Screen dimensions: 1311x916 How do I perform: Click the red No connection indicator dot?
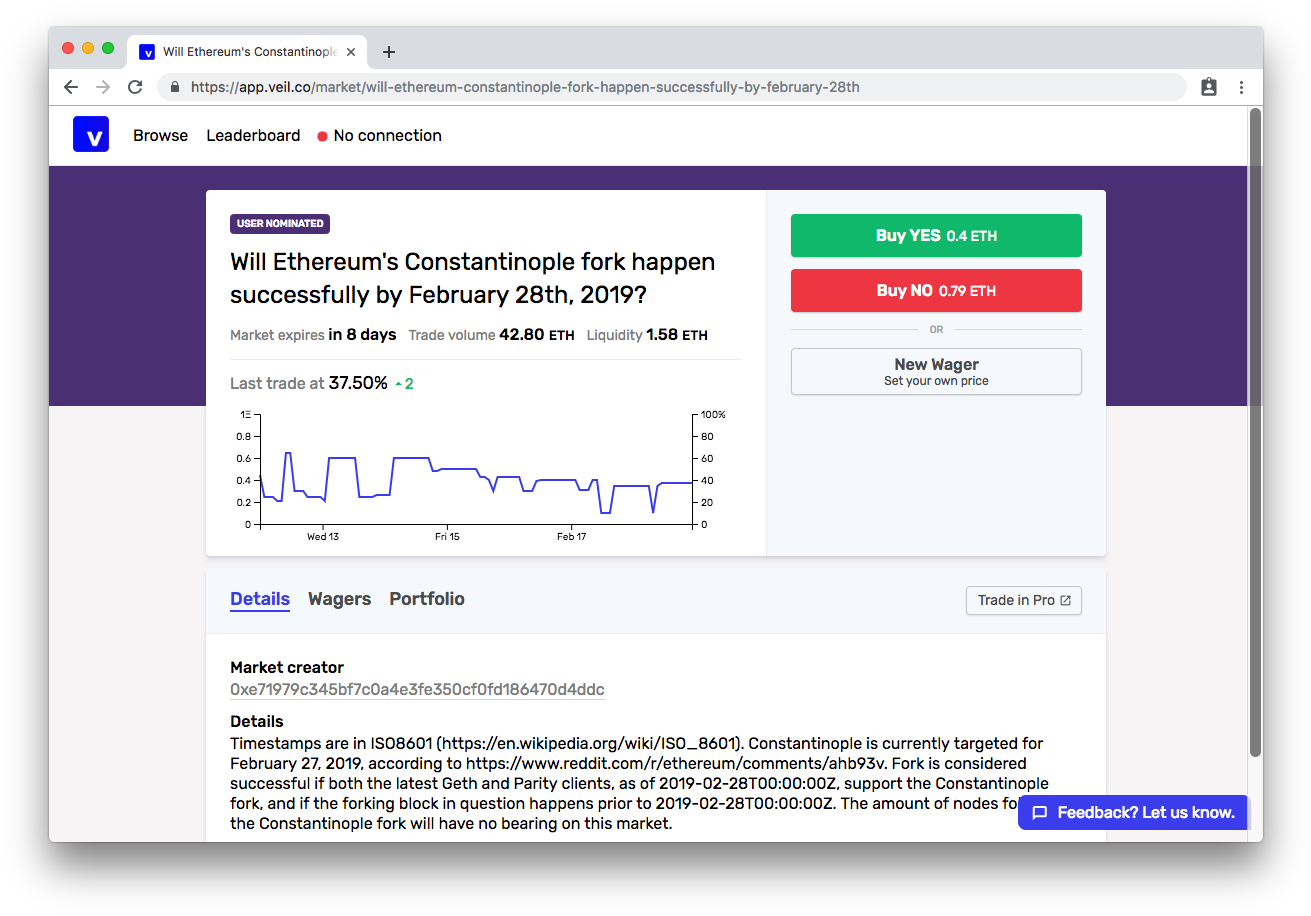(x=322, y=136)
